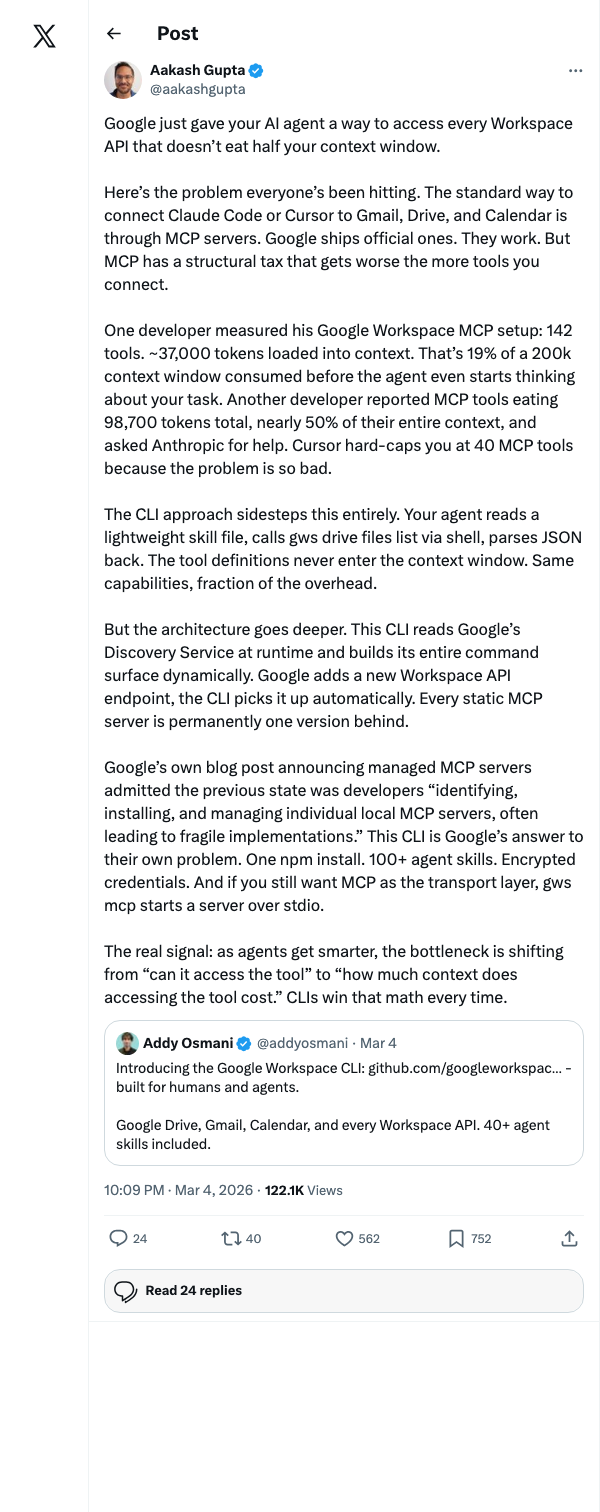Viewport: 600px width, 1512px height.
Task: View Aakash Gupta's profile picture
Action: coord(122,78)
